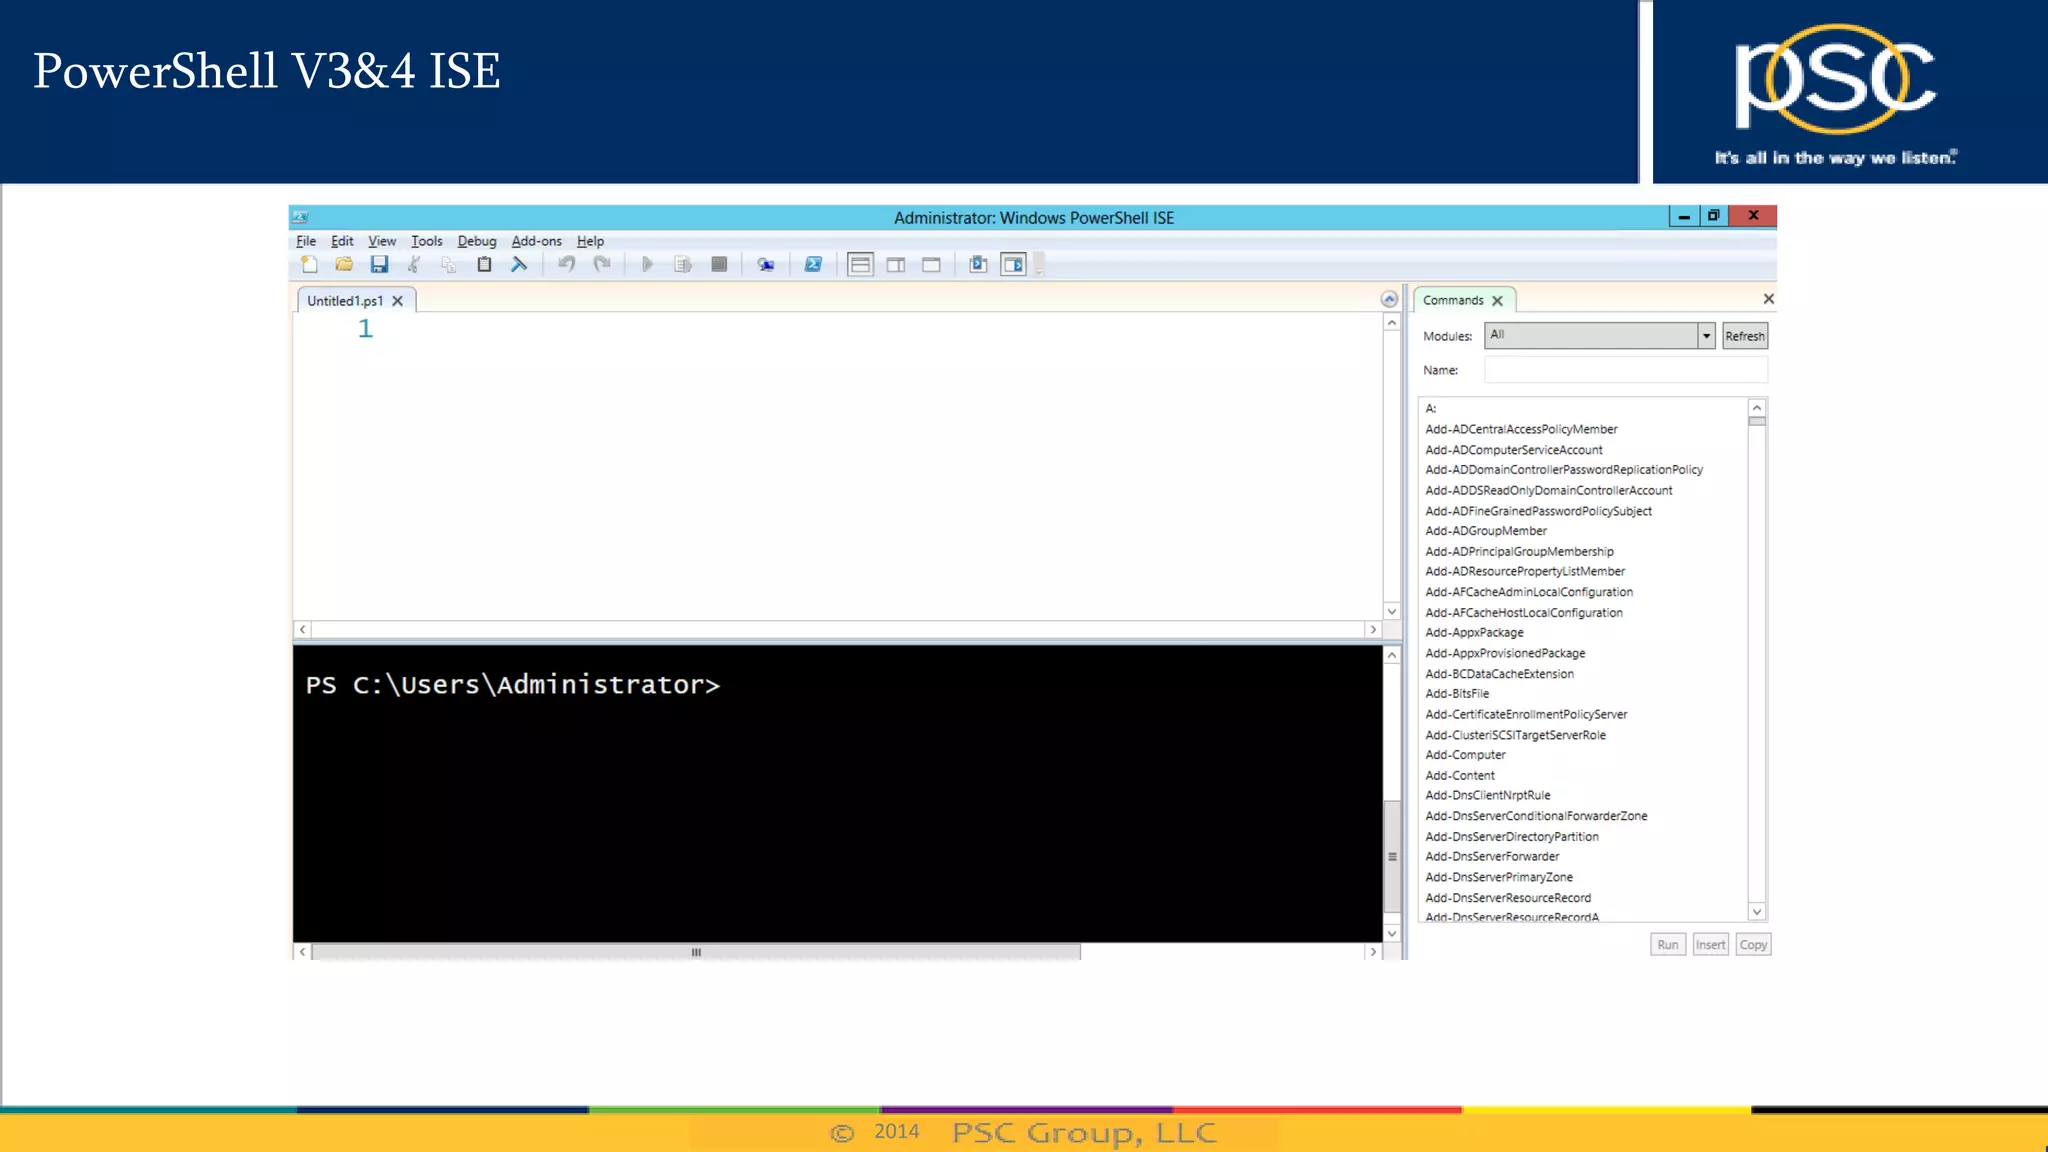Expand the Modules dropdown arrow
This screenshot has height=1152, width=2048.
pyautogui.click(x=1706, y=336)
